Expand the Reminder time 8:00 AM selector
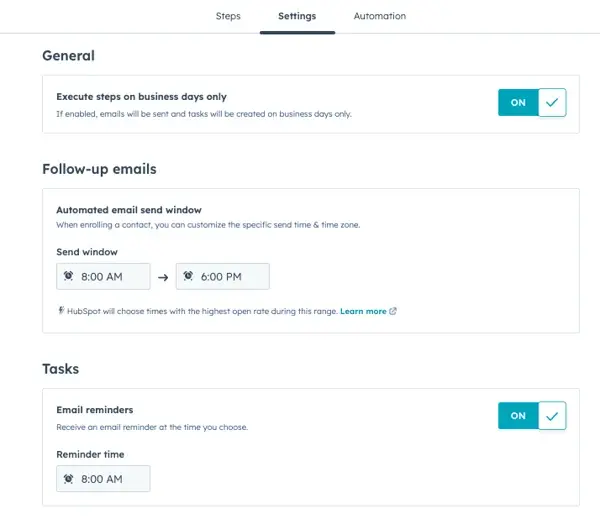Screen dimensions: 600x519 click(x=103, y=479)
